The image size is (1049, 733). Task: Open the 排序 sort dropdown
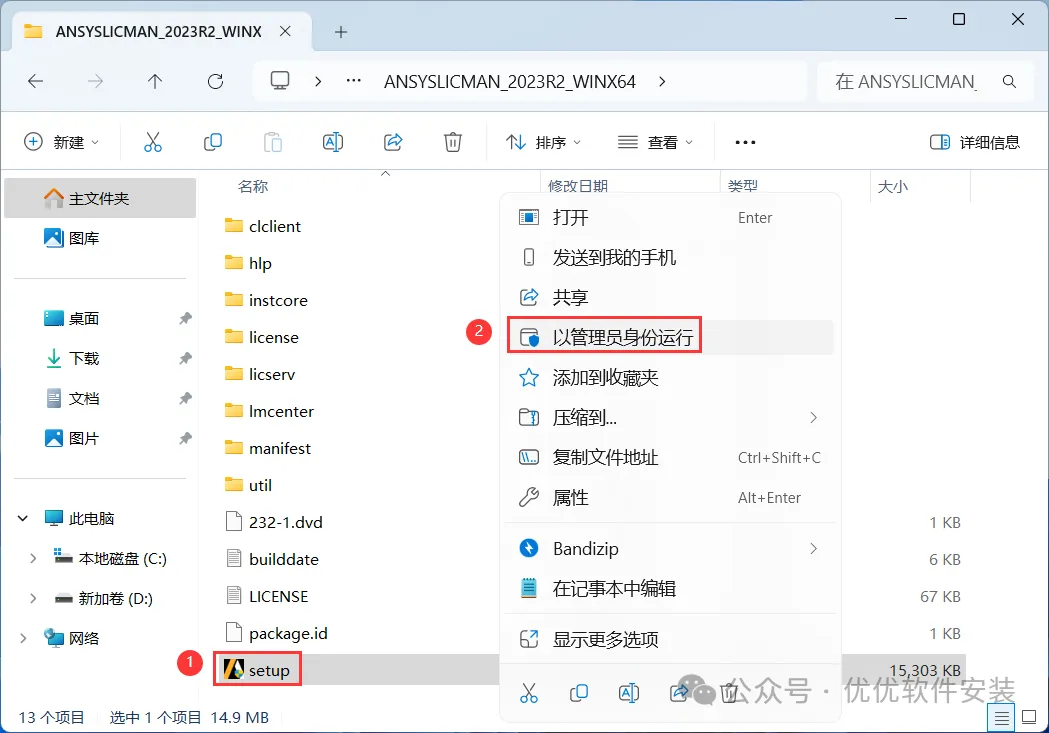543,142
